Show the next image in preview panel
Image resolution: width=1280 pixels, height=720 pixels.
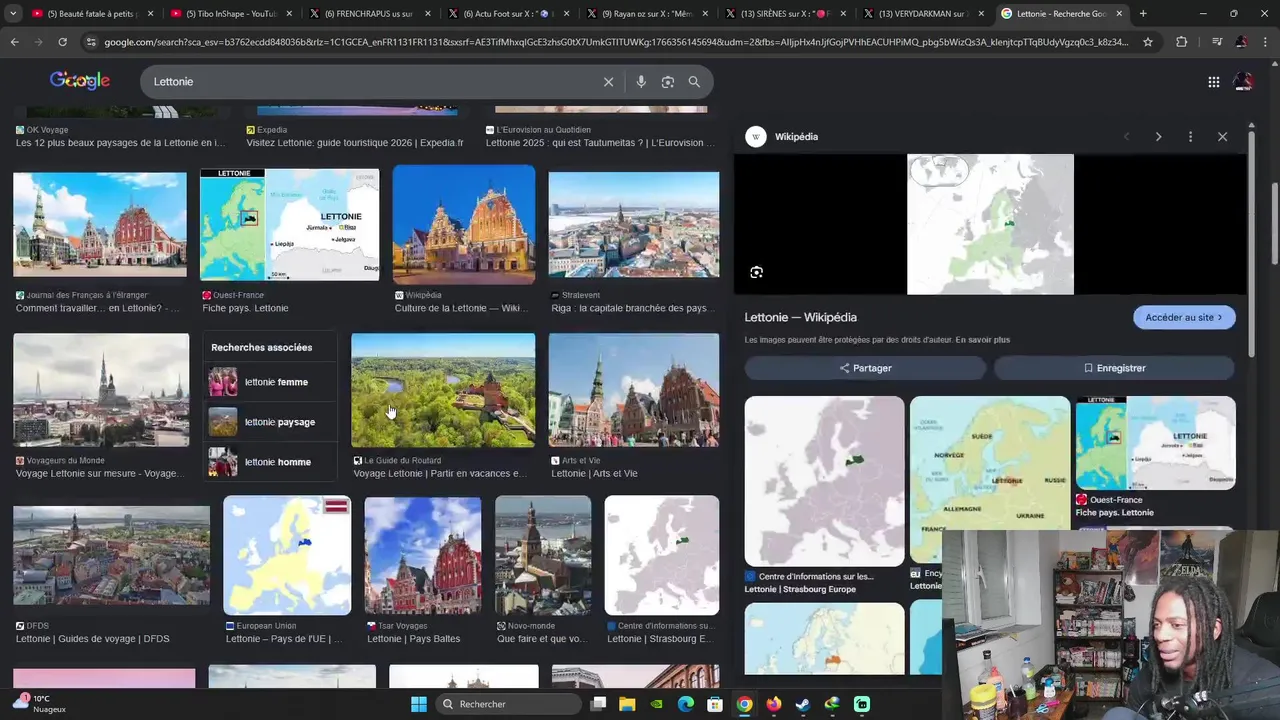point(1158,137)
